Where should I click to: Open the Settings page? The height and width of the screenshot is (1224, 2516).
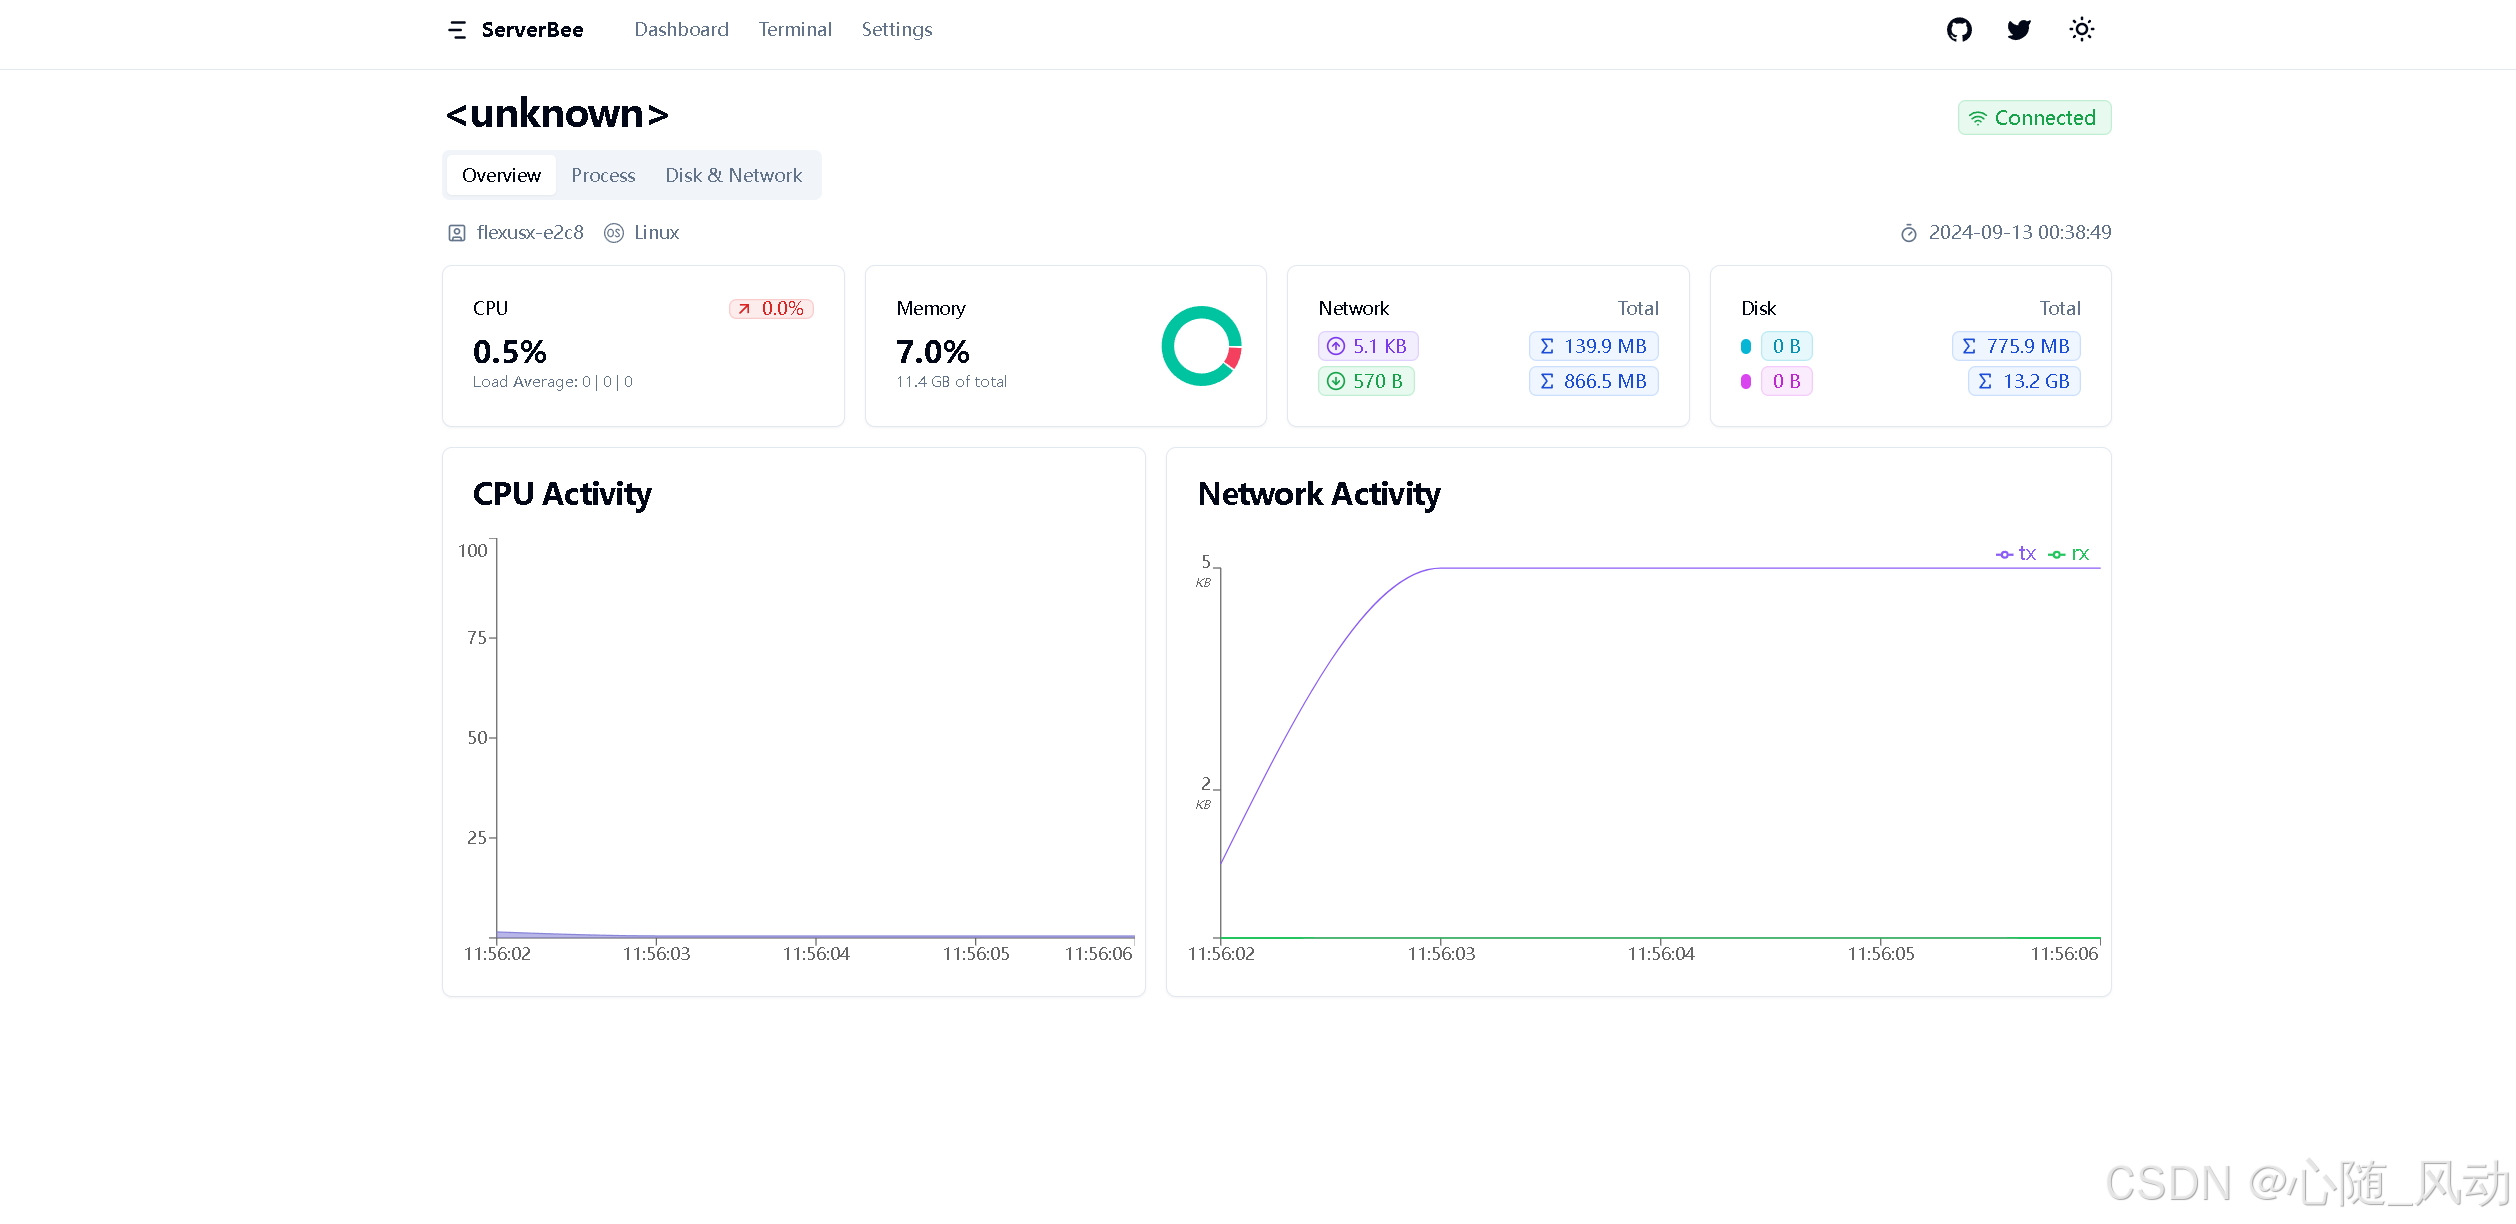pos(897,30)
